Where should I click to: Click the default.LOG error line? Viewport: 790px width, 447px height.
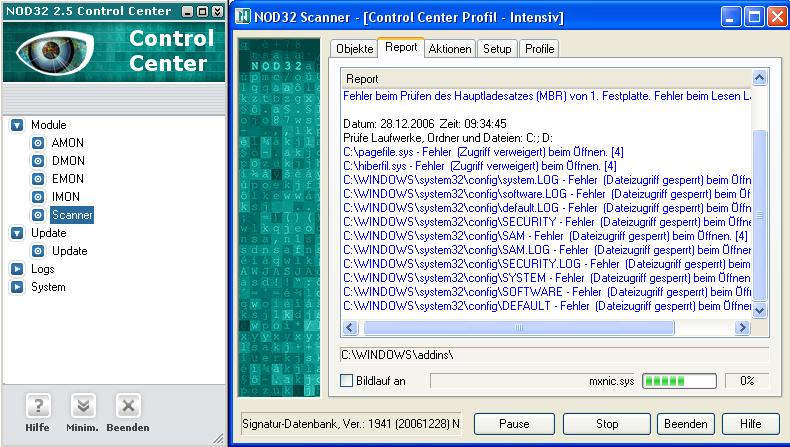click(x=547, y=208)
